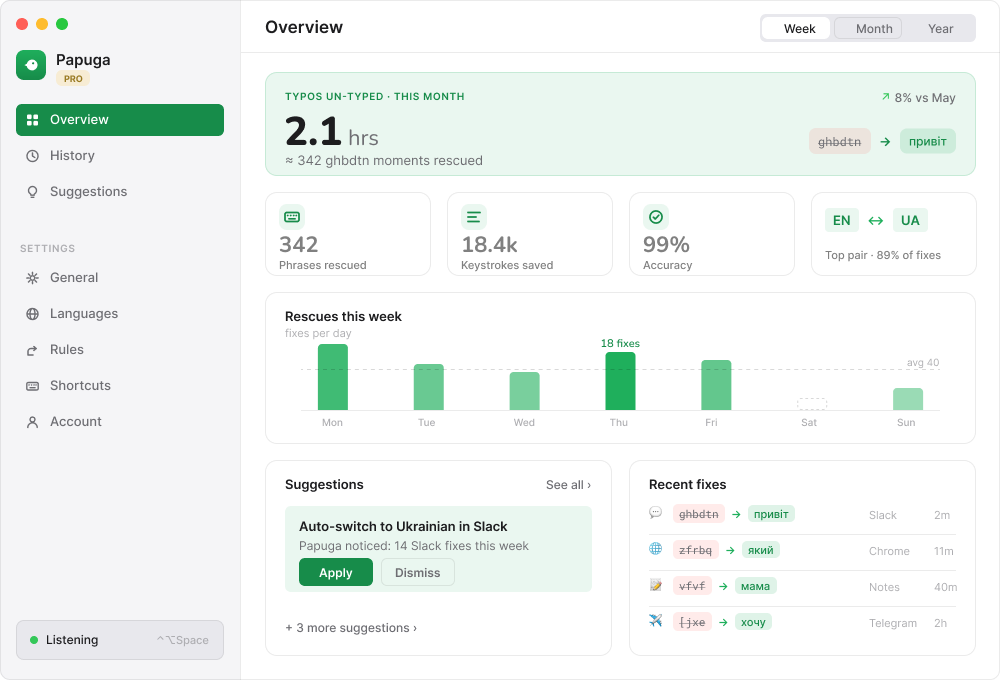This screenshot has height=680, width=1000.
Task: Open History via its clock icon
Action: tap(33, 156)
